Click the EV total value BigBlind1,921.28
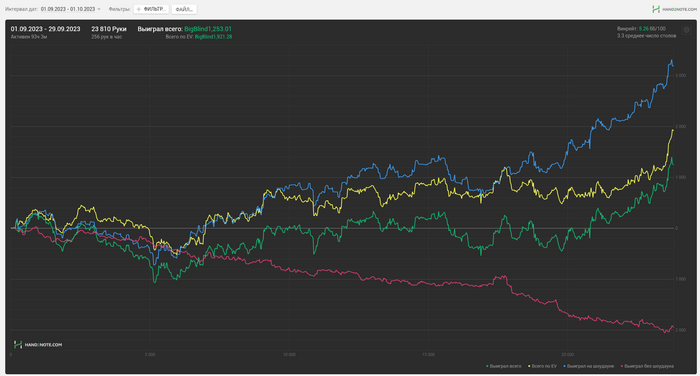700x376 pixels. (213, 37)
